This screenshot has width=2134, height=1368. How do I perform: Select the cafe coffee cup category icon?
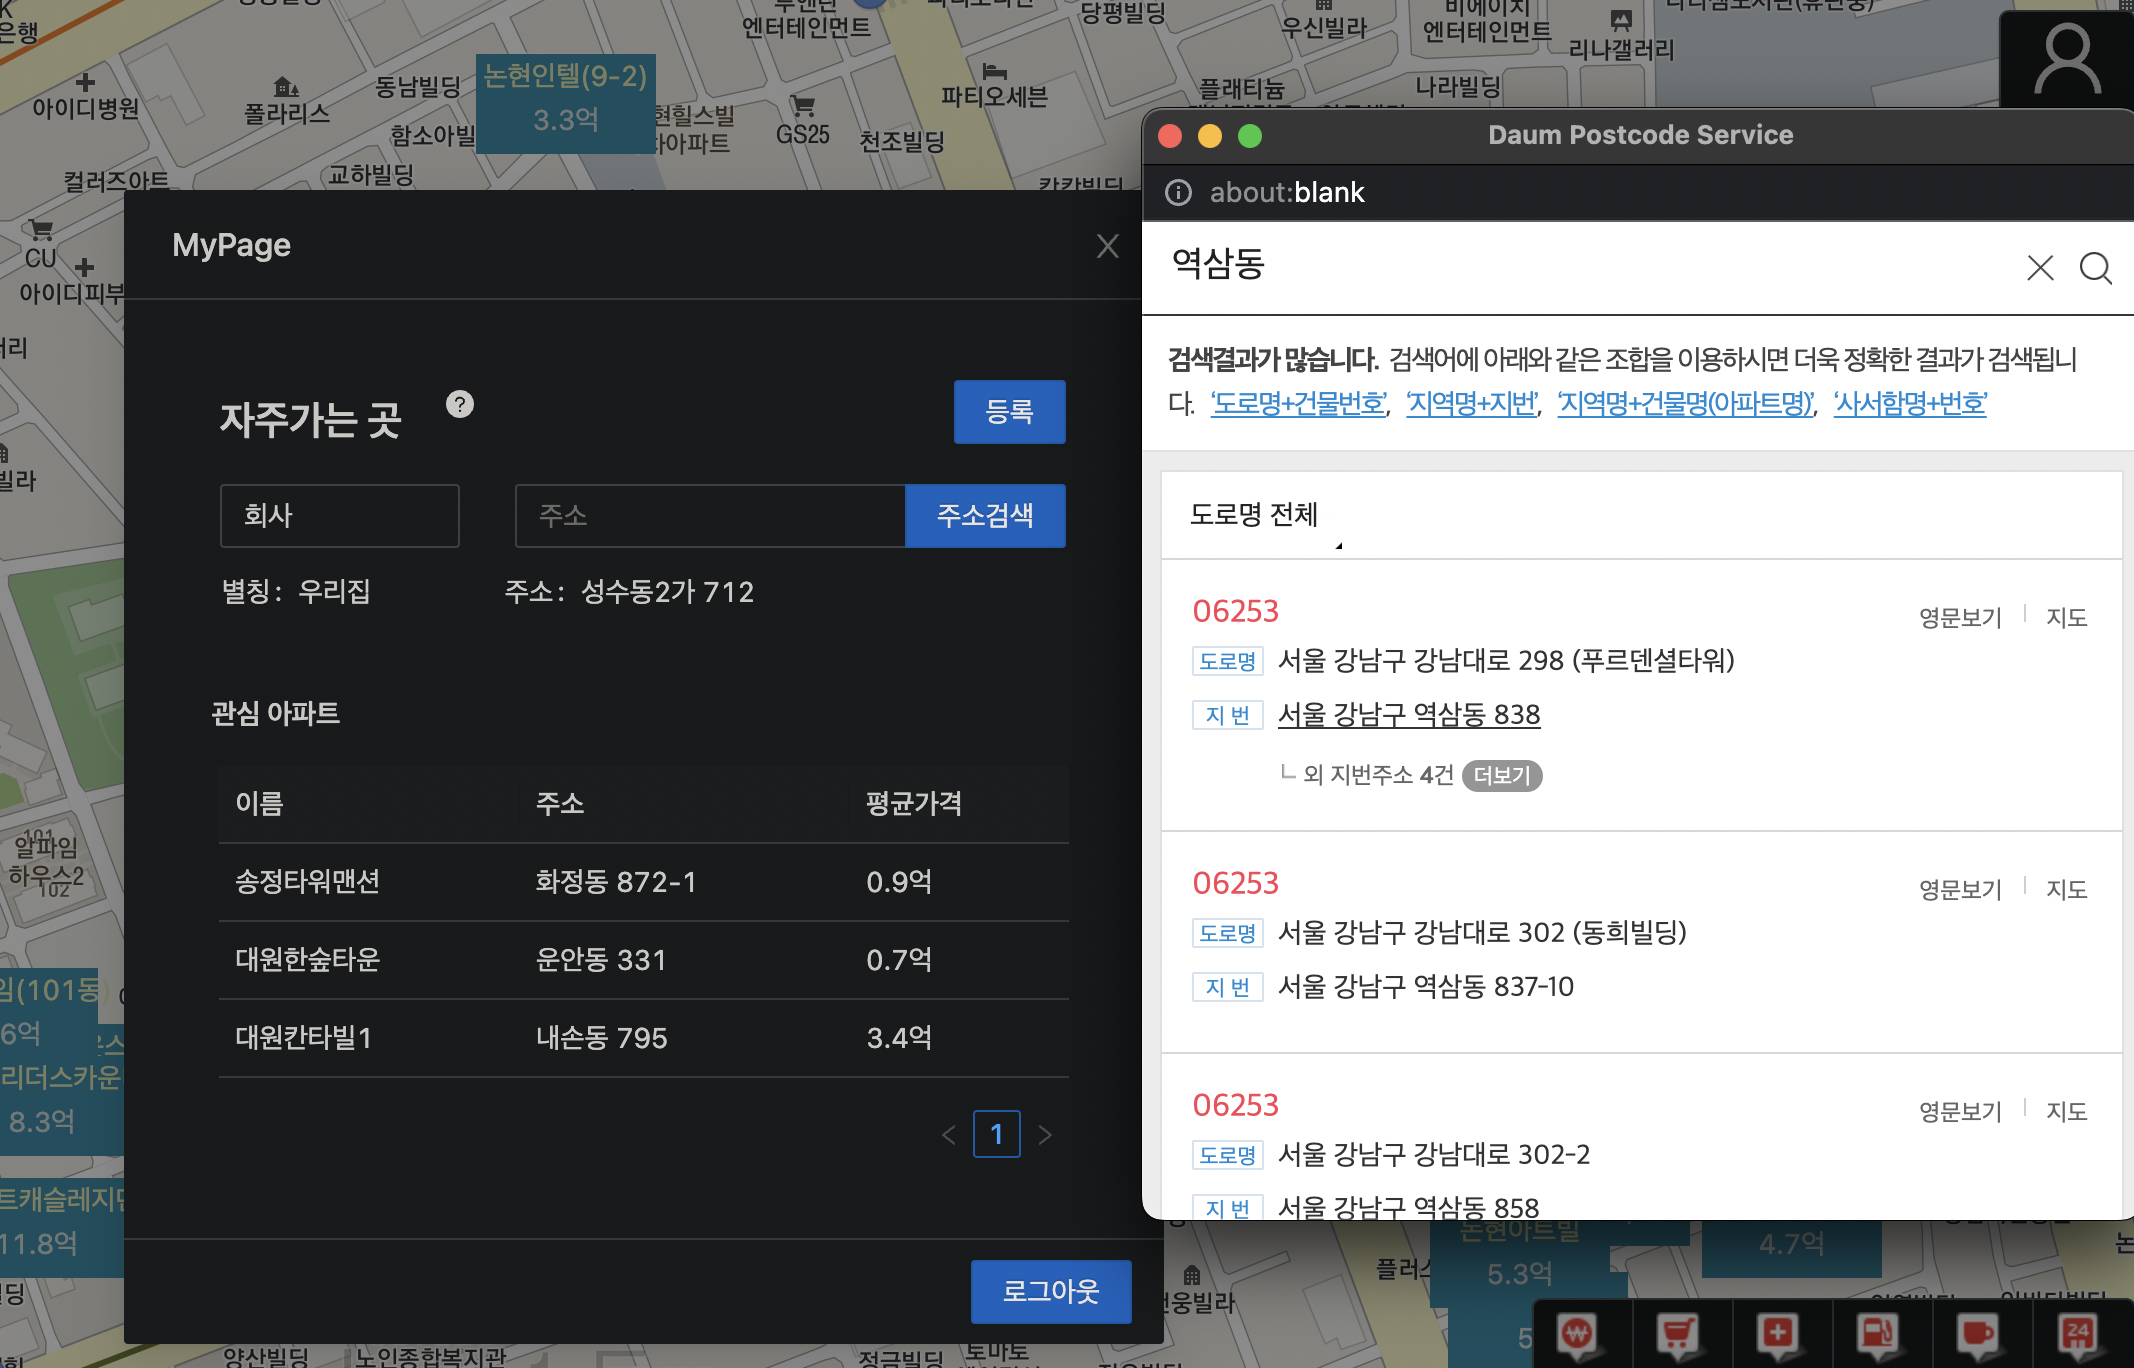pyautogui.click(x=1978, y=1335)
